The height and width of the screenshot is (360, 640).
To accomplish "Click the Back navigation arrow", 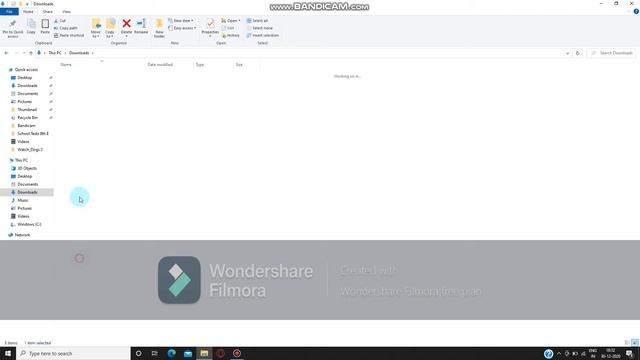I will click(x=6, y=53).
